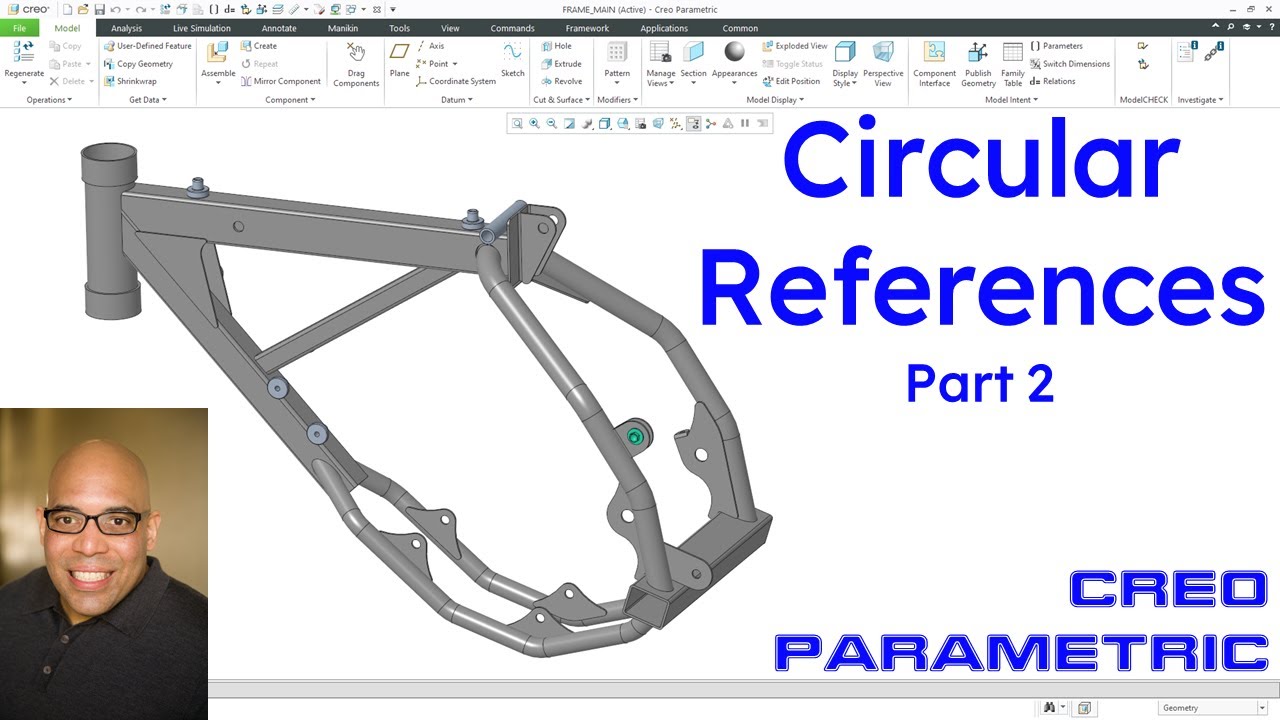
Task: Switch to the Live Simulation tab
Action: [201, 28]
